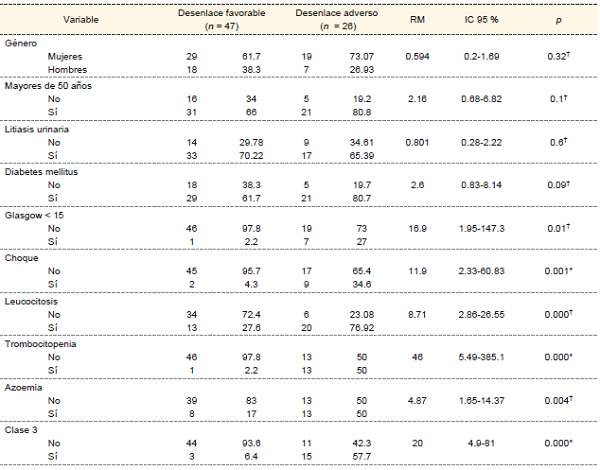600x470 pixels.
Task: Click the Azoemia row label
Action: (26, 385)
